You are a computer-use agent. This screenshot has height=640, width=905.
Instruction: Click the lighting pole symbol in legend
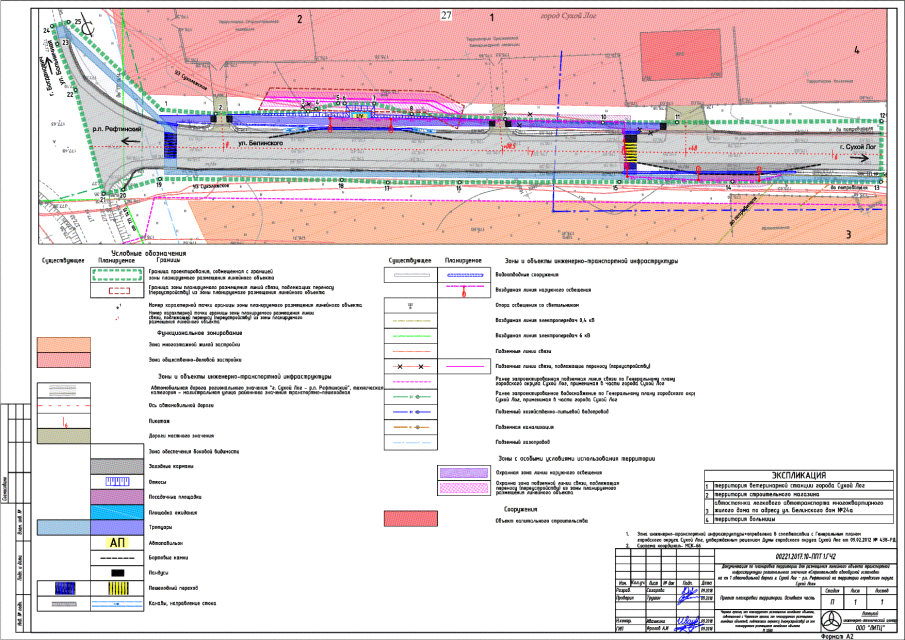coord(411,305)
